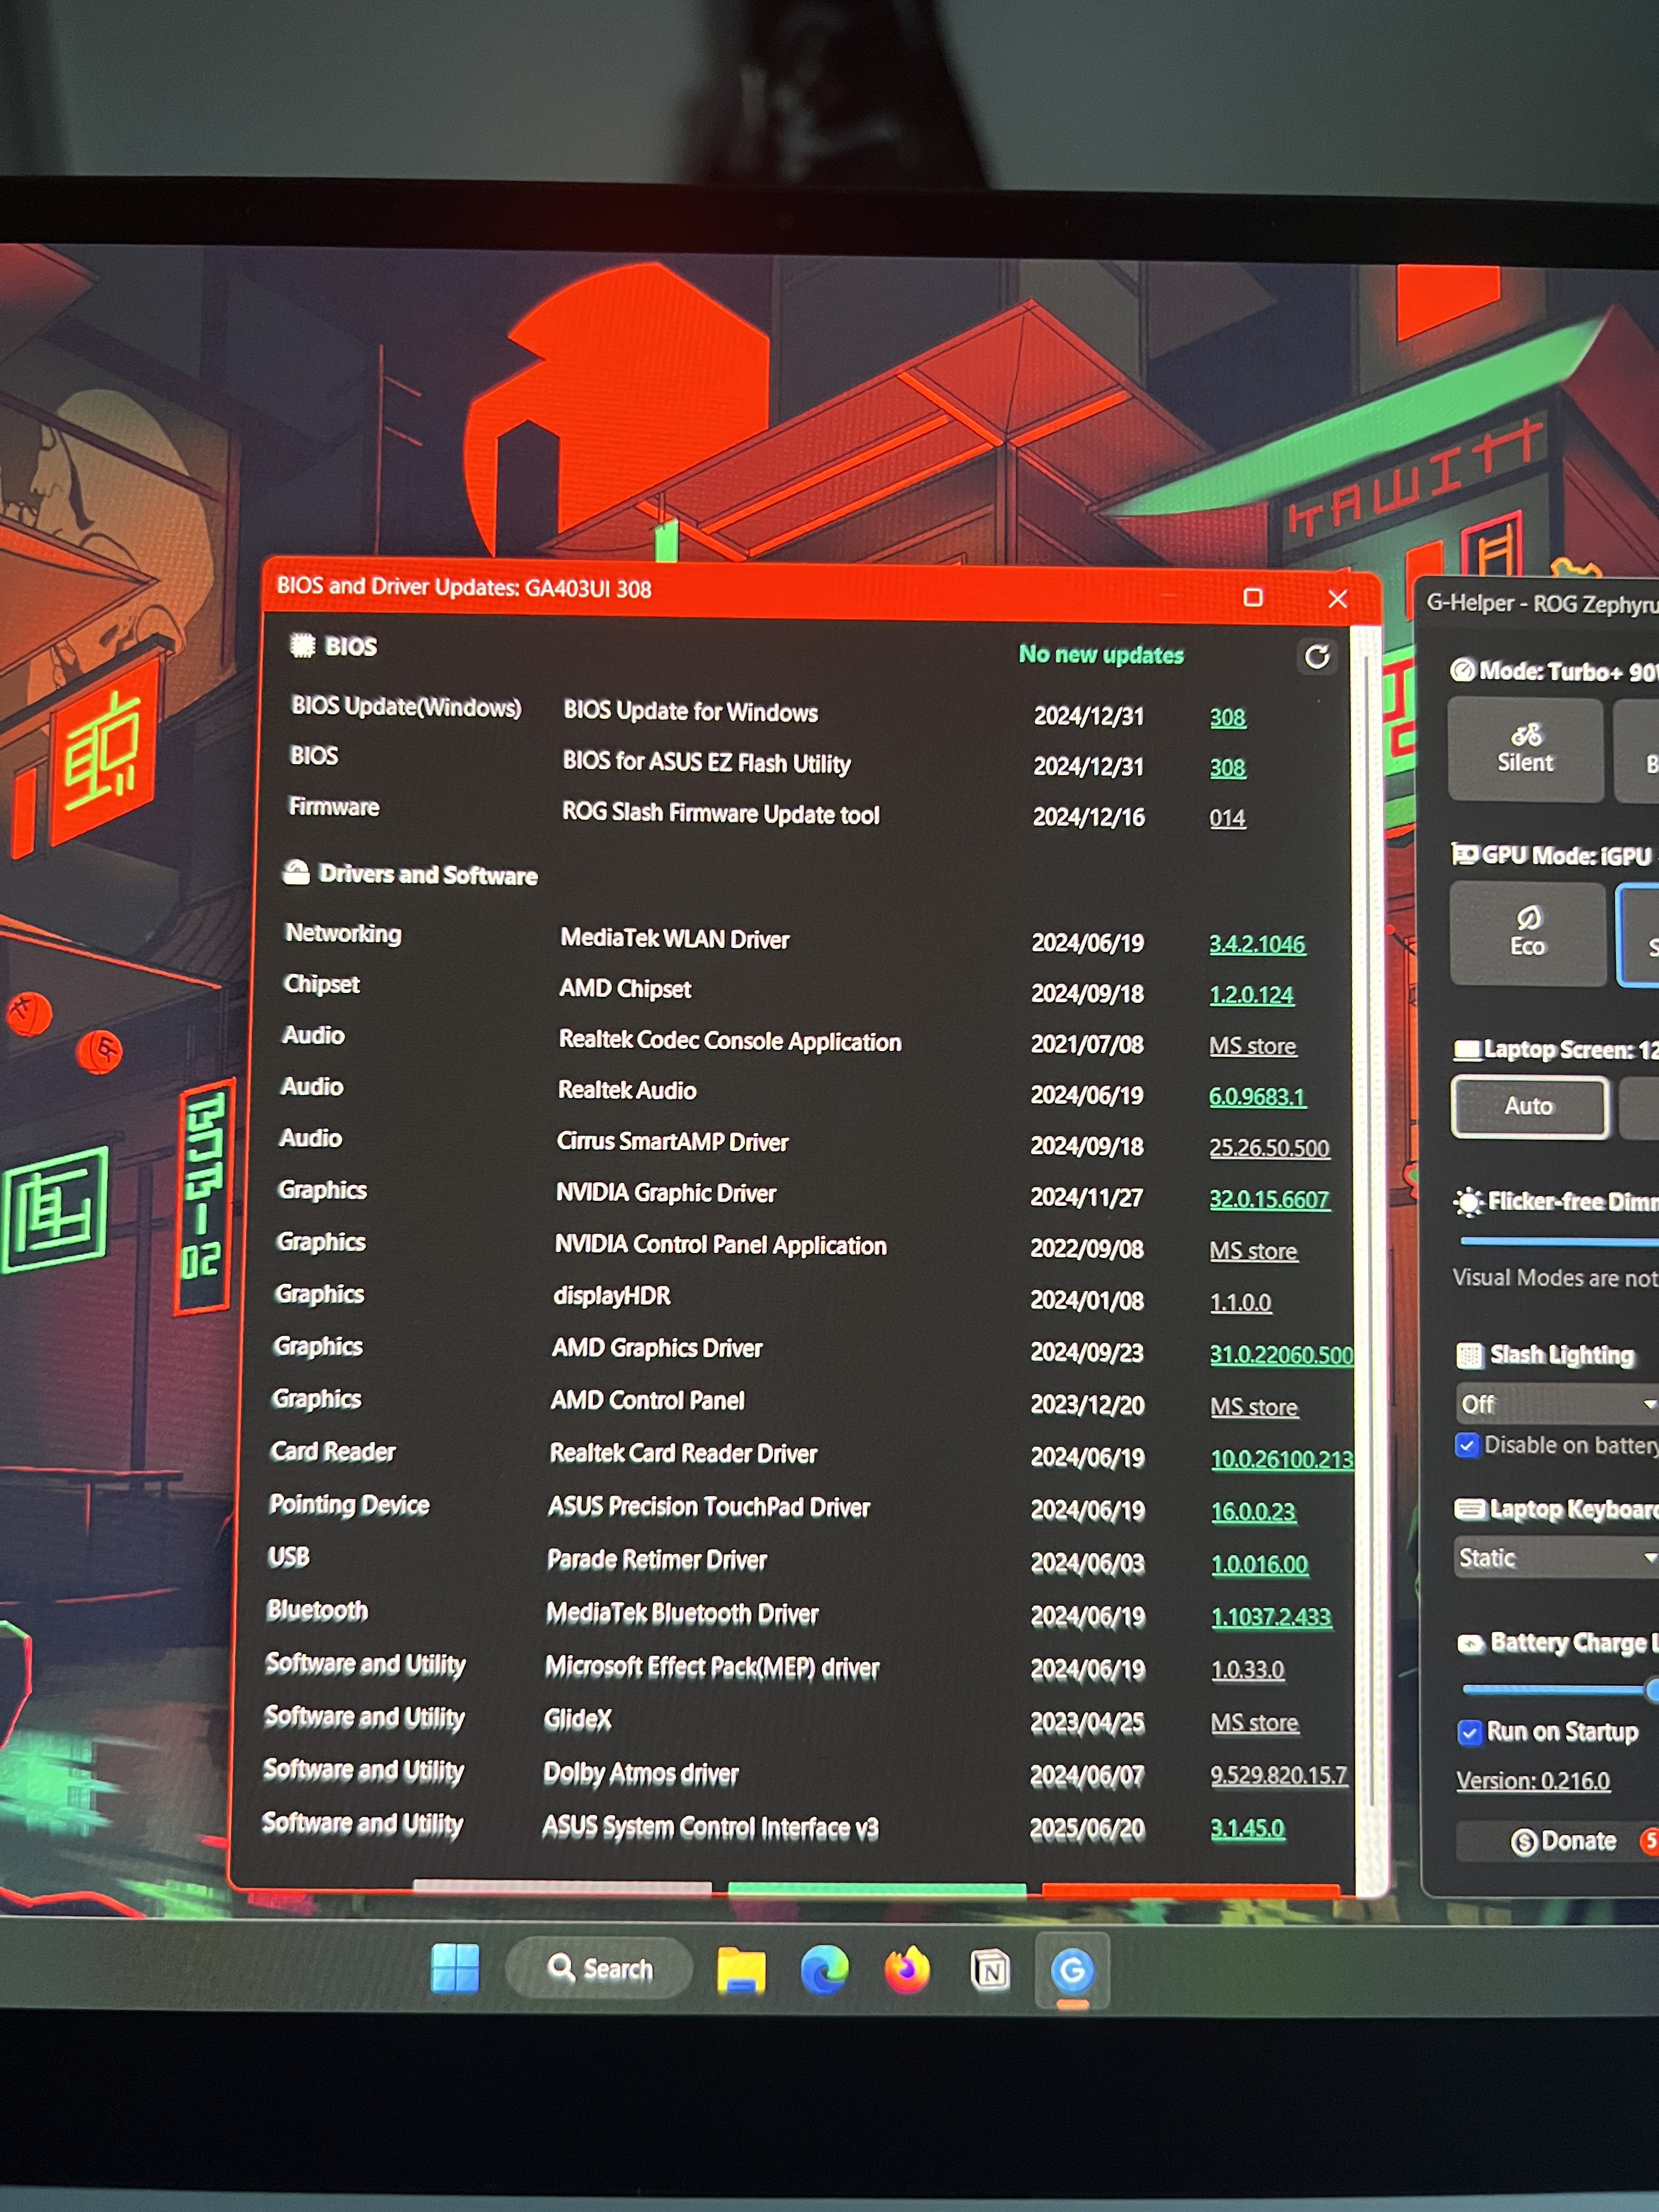This screenshot has width=1659, height=2212.
Task: Toggle Run on Startup checkbox
Action: coord(1469,1732)
